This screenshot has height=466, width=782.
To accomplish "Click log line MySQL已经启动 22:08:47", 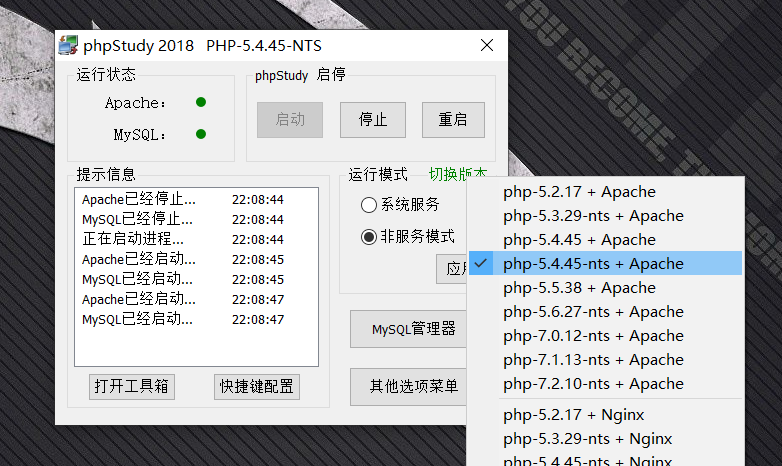I will [183, 319].
